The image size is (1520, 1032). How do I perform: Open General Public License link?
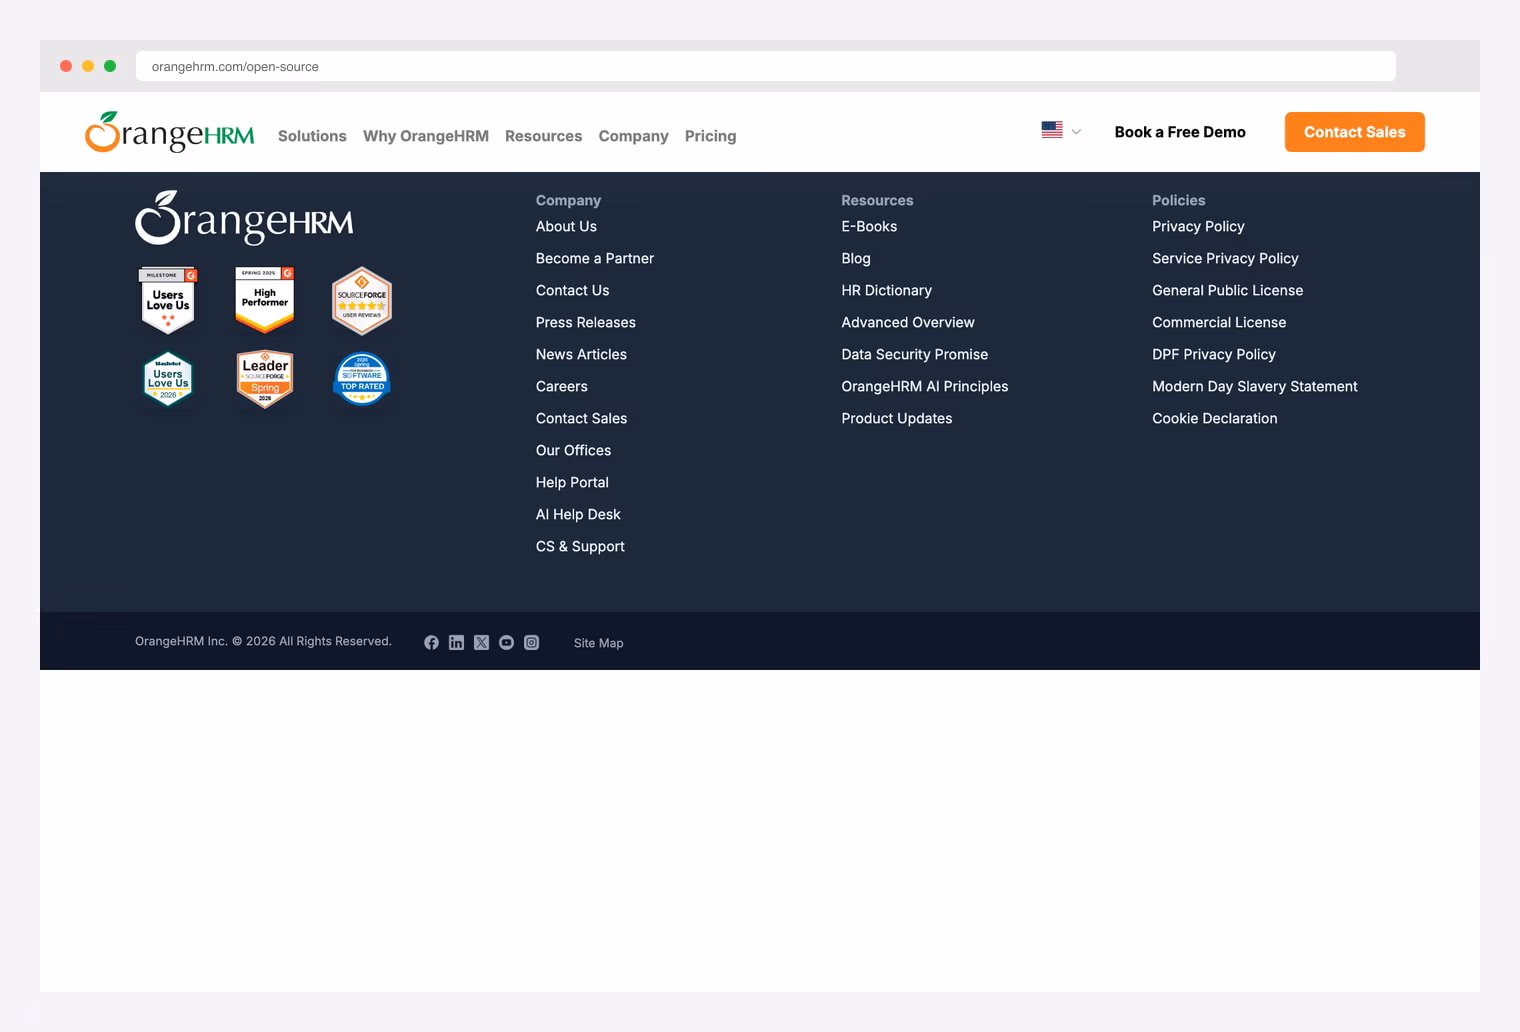click(1228, 290)
